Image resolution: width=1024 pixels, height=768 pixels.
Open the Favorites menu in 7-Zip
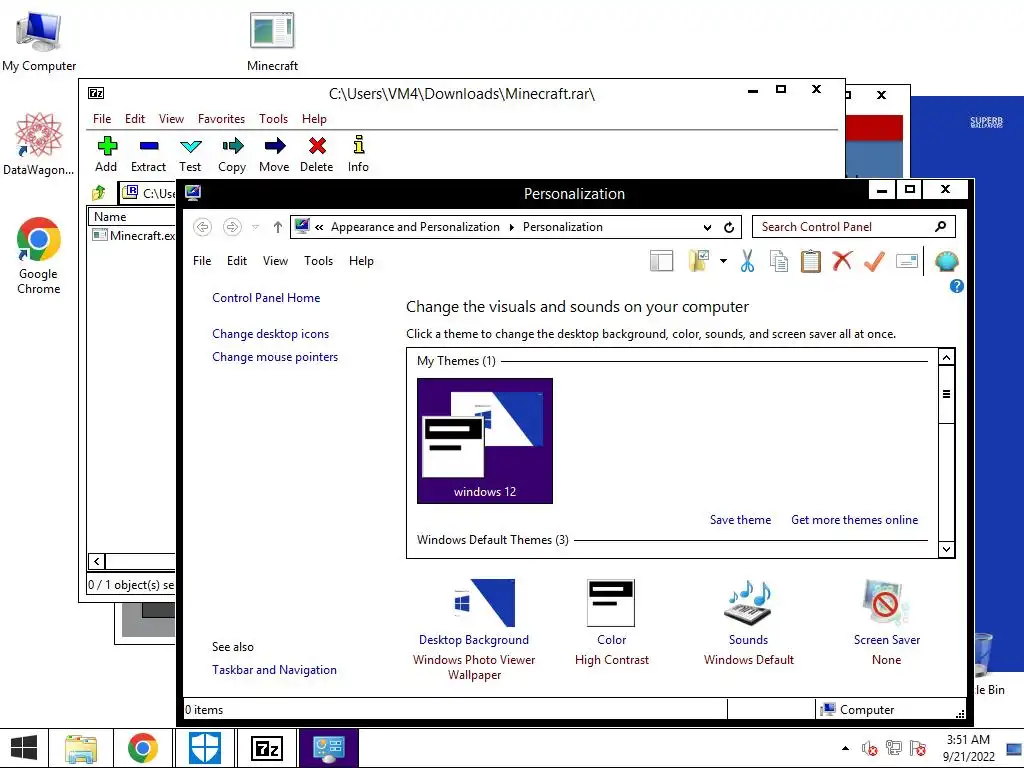[x=221, y=119]
